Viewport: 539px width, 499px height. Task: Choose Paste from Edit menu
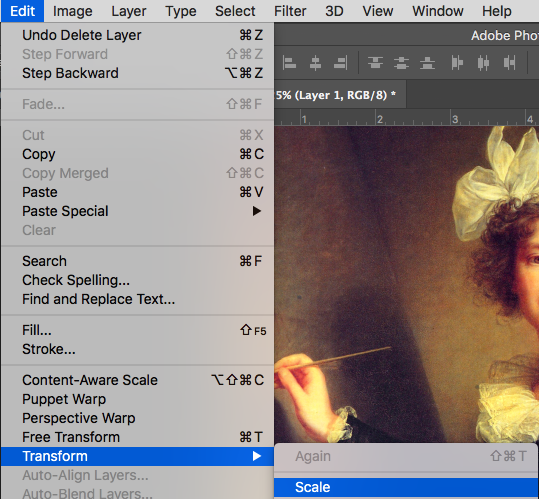click(x=138, y=192)
